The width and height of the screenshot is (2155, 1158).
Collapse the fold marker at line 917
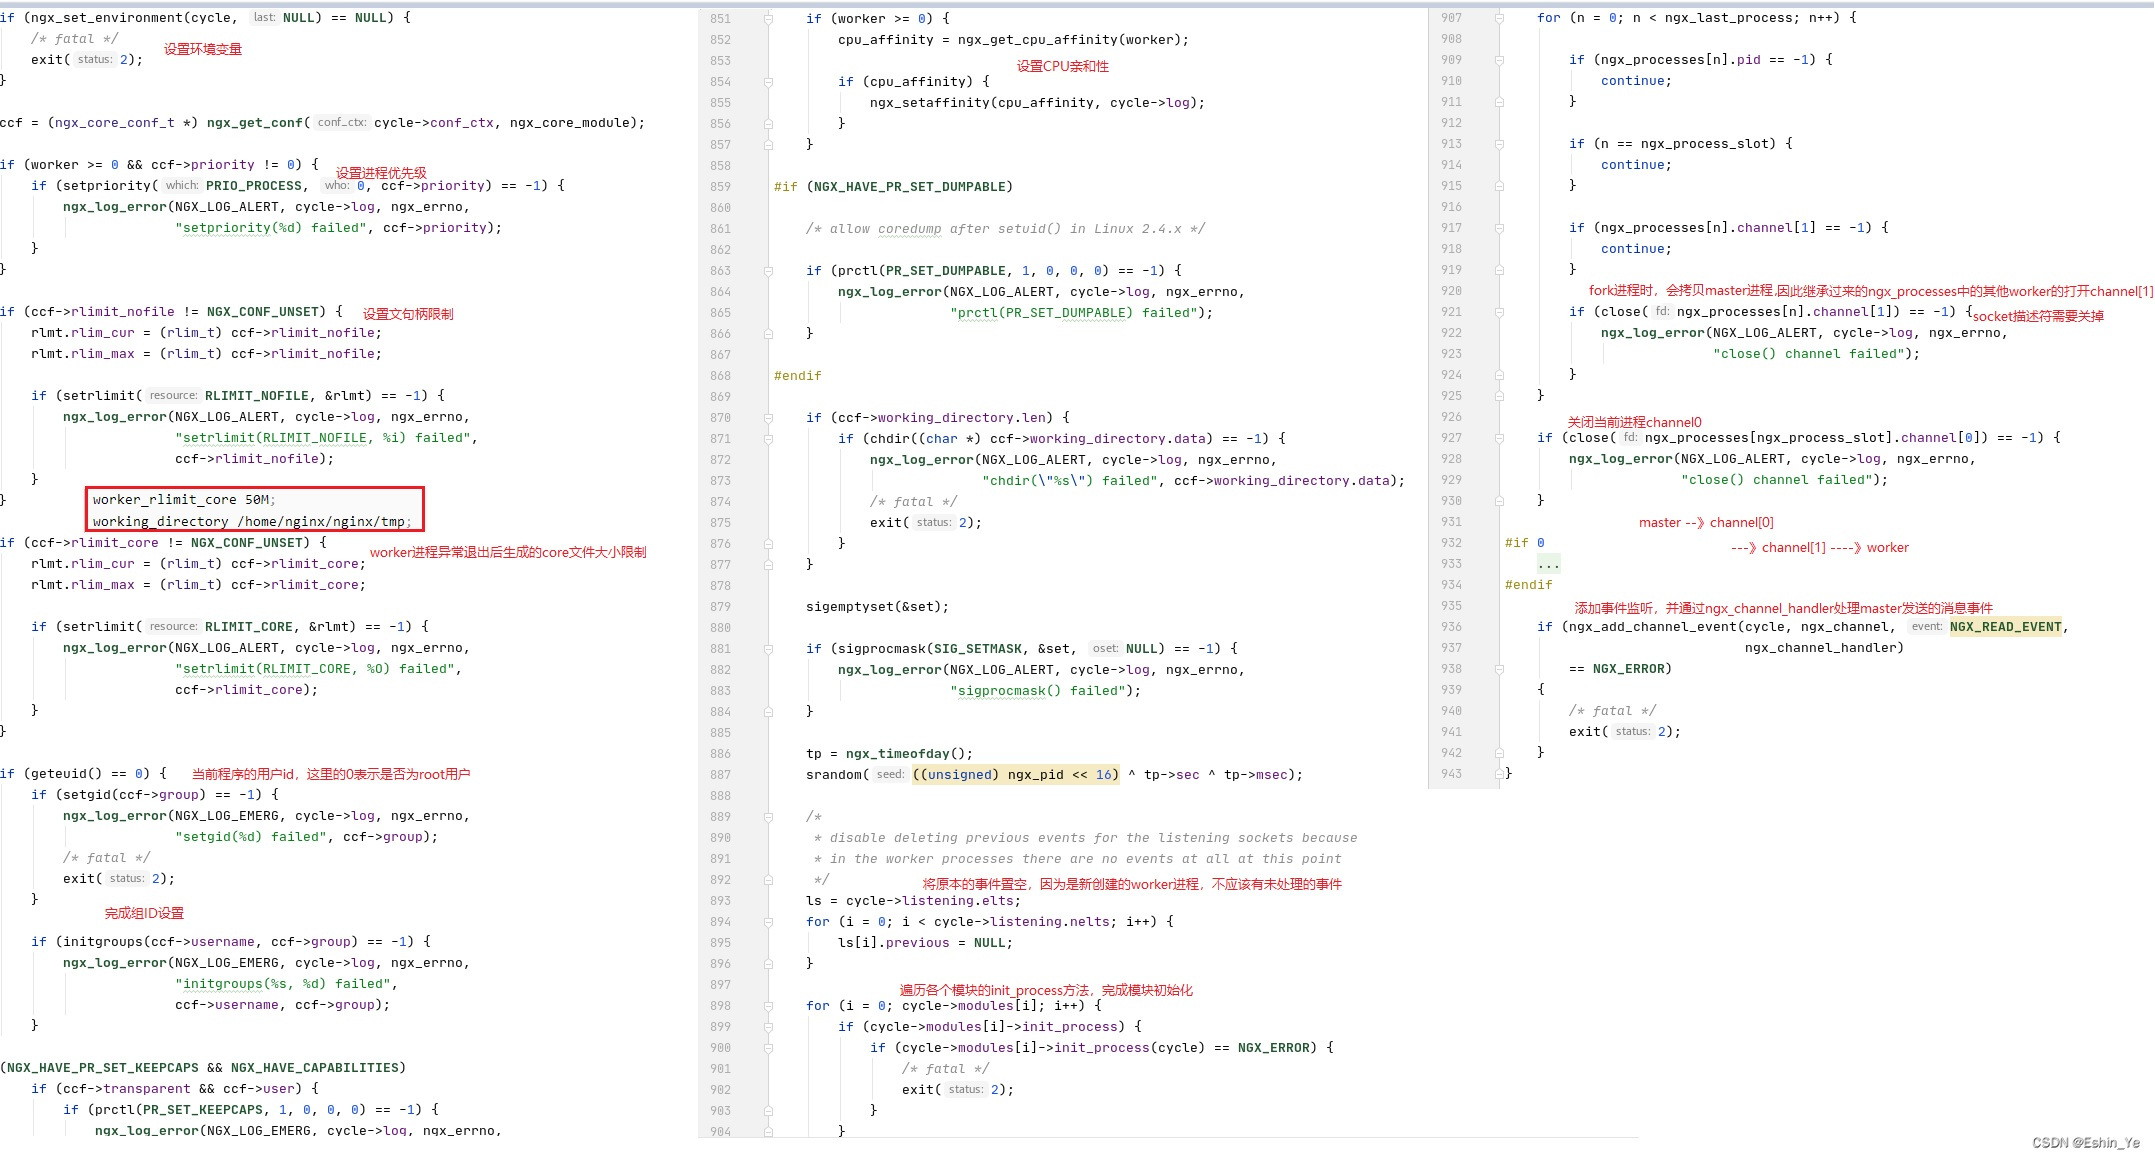click(1499, 228)
